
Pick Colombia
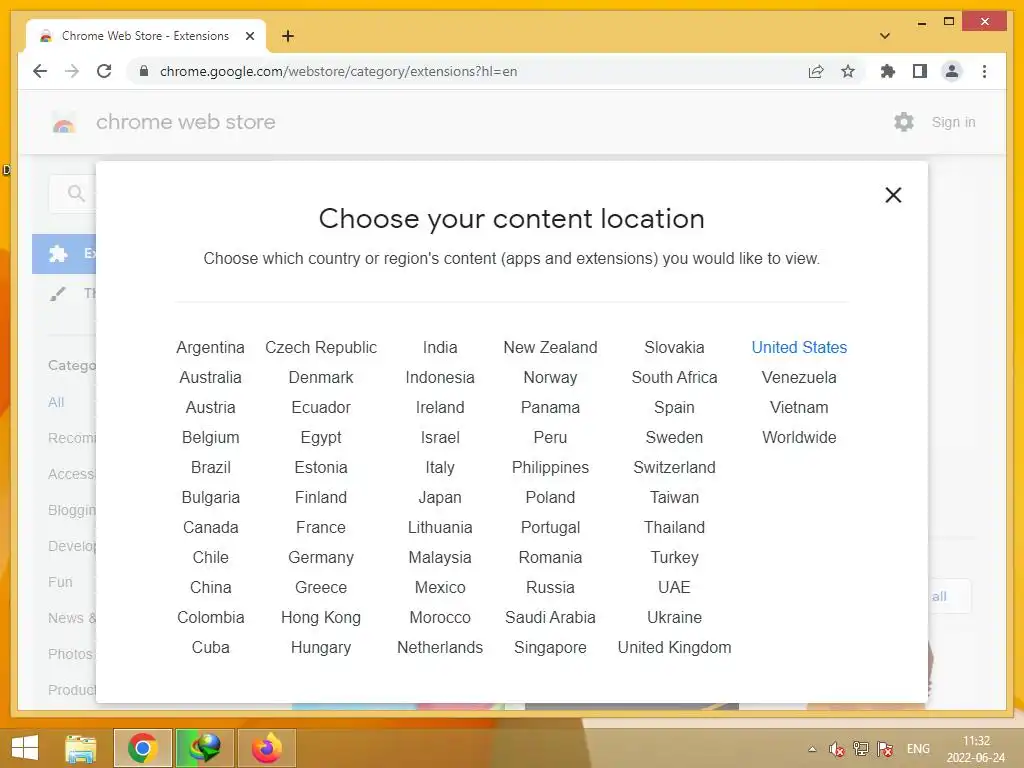pyautogui.click(x=210, y=618)
